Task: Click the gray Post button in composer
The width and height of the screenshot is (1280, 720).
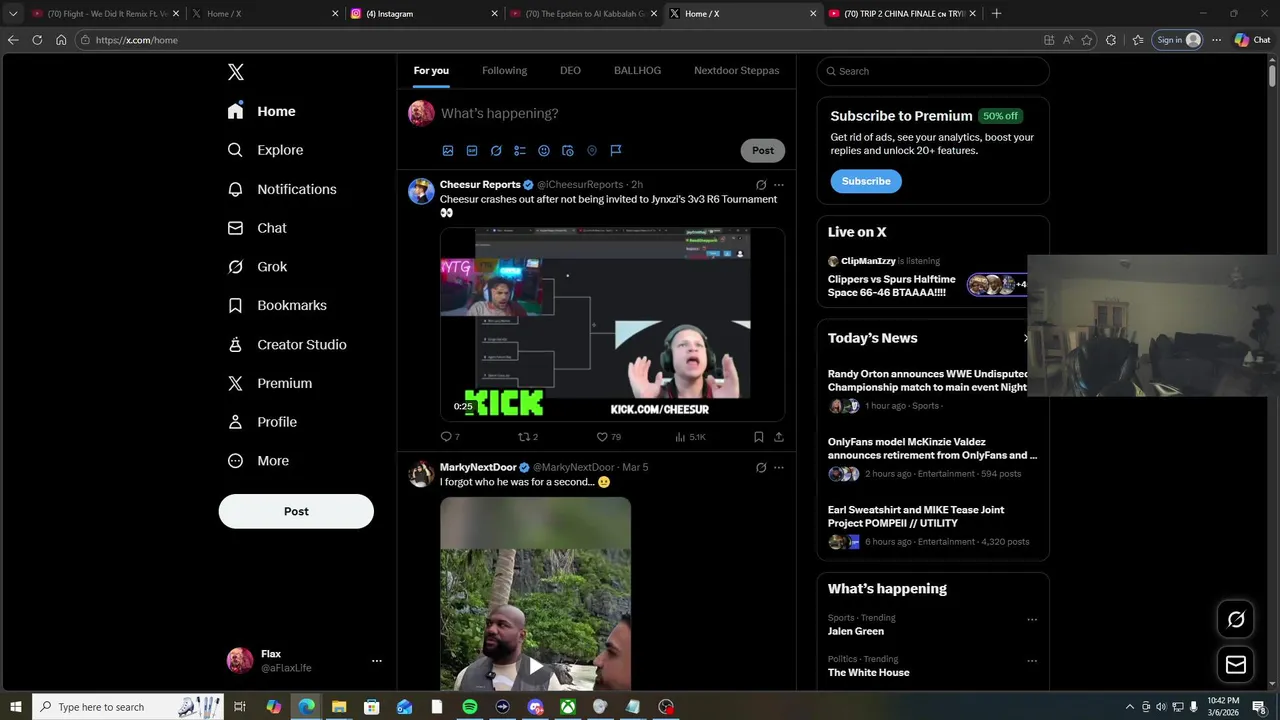Action: 763,150
